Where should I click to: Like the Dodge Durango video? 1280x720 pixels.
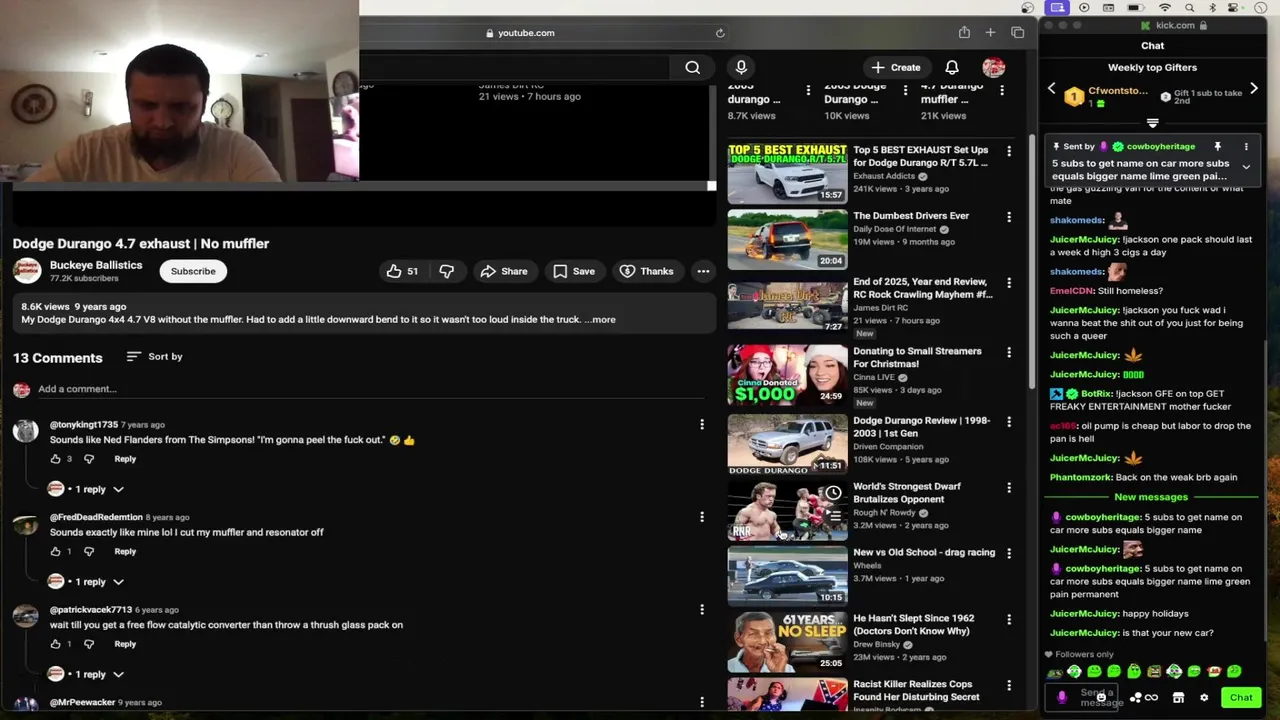point(403,271)
